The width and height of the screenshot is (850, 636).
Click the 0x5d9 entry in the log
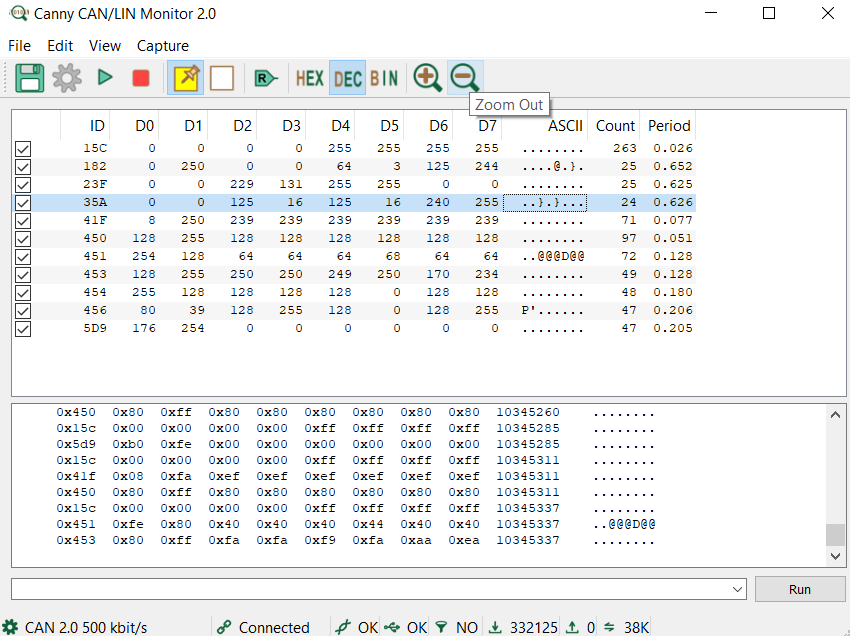pyautogui.click(x=76, y=444)
